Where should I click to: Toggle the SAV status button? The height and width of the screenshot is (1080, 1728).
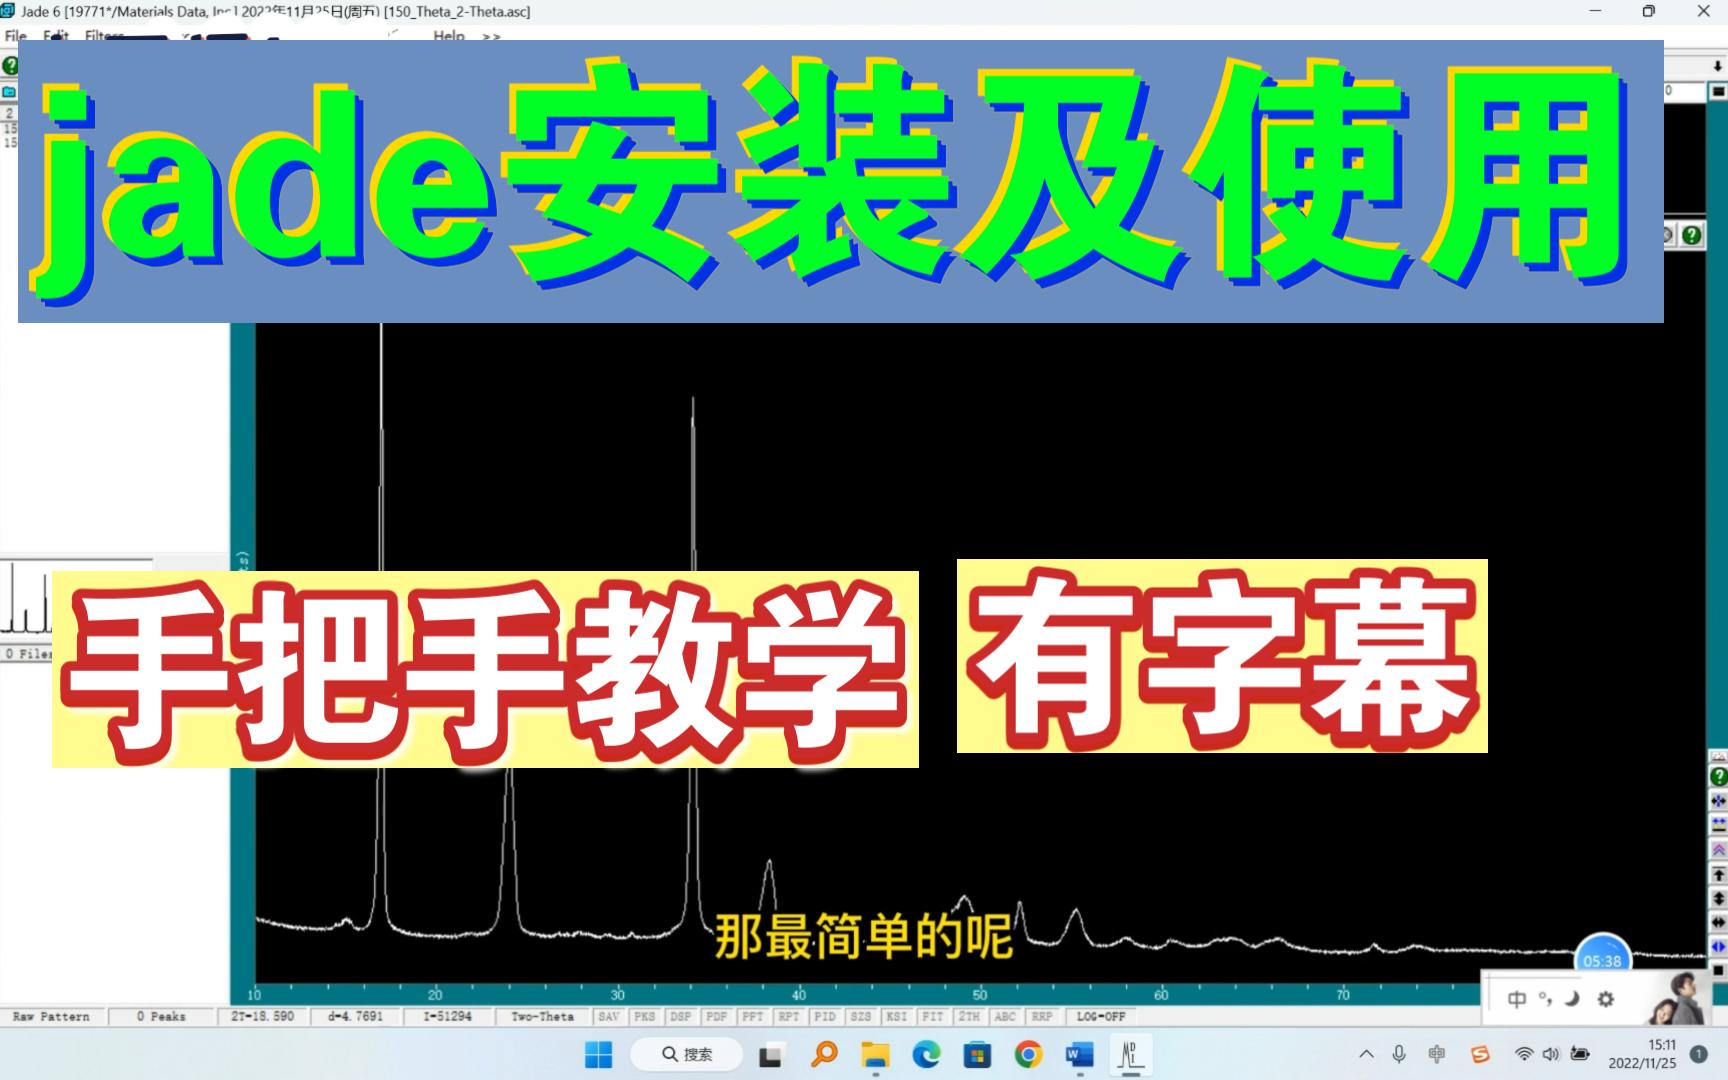point(609,1016)
